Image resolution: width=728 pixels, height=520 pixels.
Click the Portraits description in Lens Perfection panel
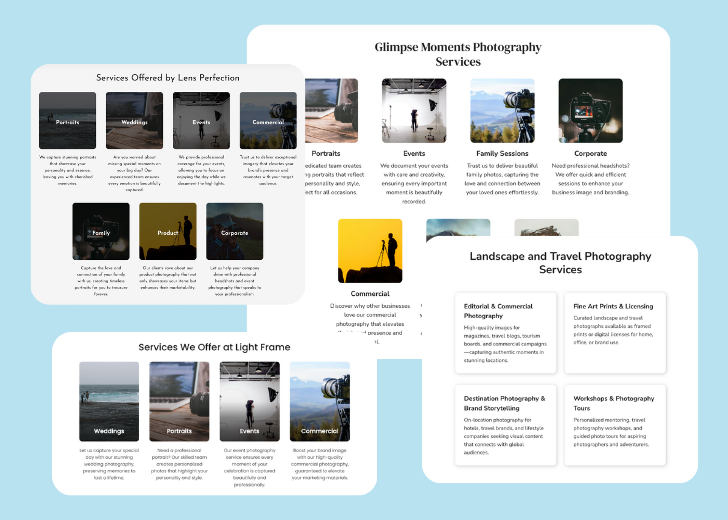[67, 170]
